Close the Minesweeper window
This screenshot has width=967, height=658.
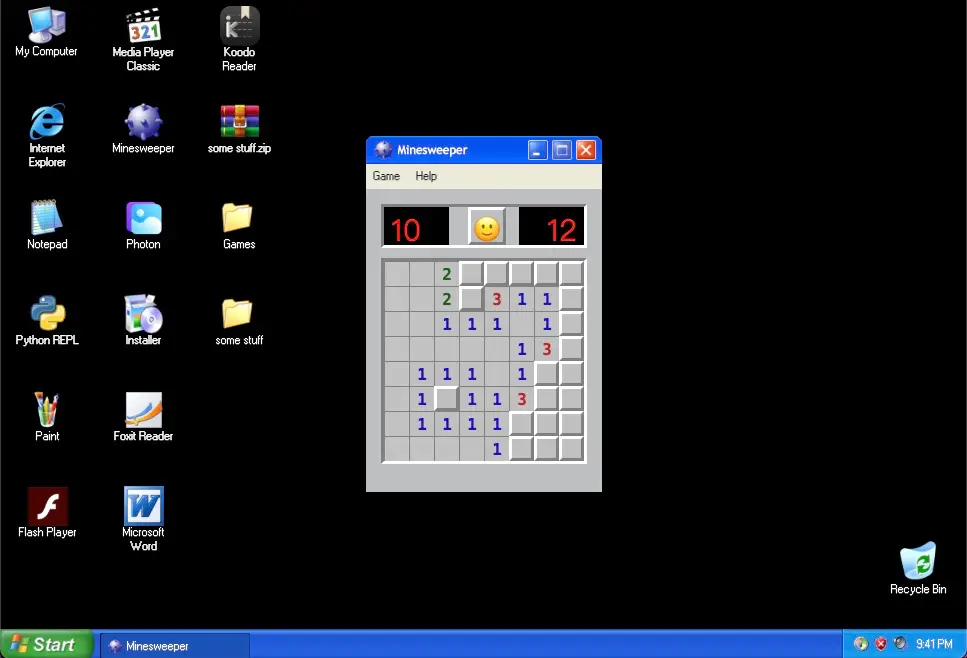click(x=585, y=150)
